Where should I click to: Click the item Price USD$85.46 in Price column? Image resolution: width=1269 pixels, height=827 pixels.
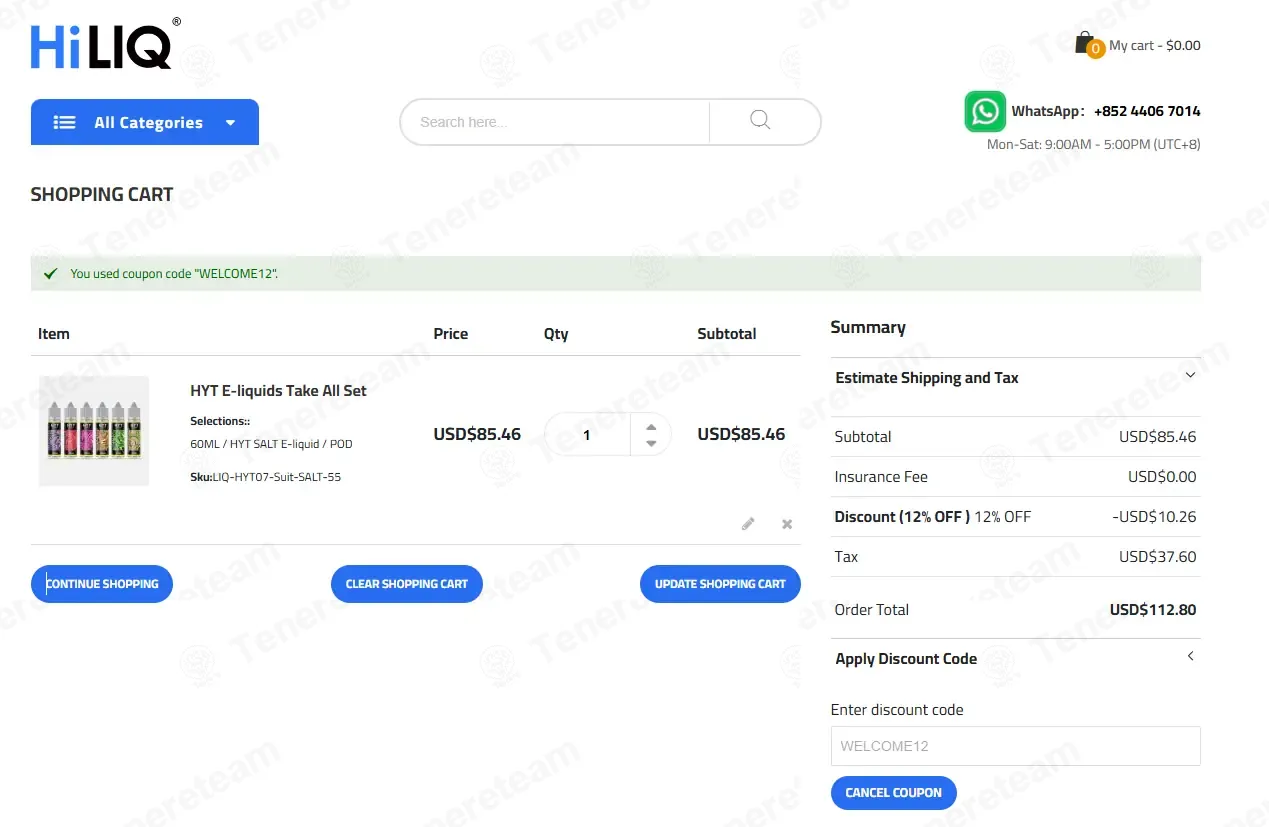click(x=477, y=434)
